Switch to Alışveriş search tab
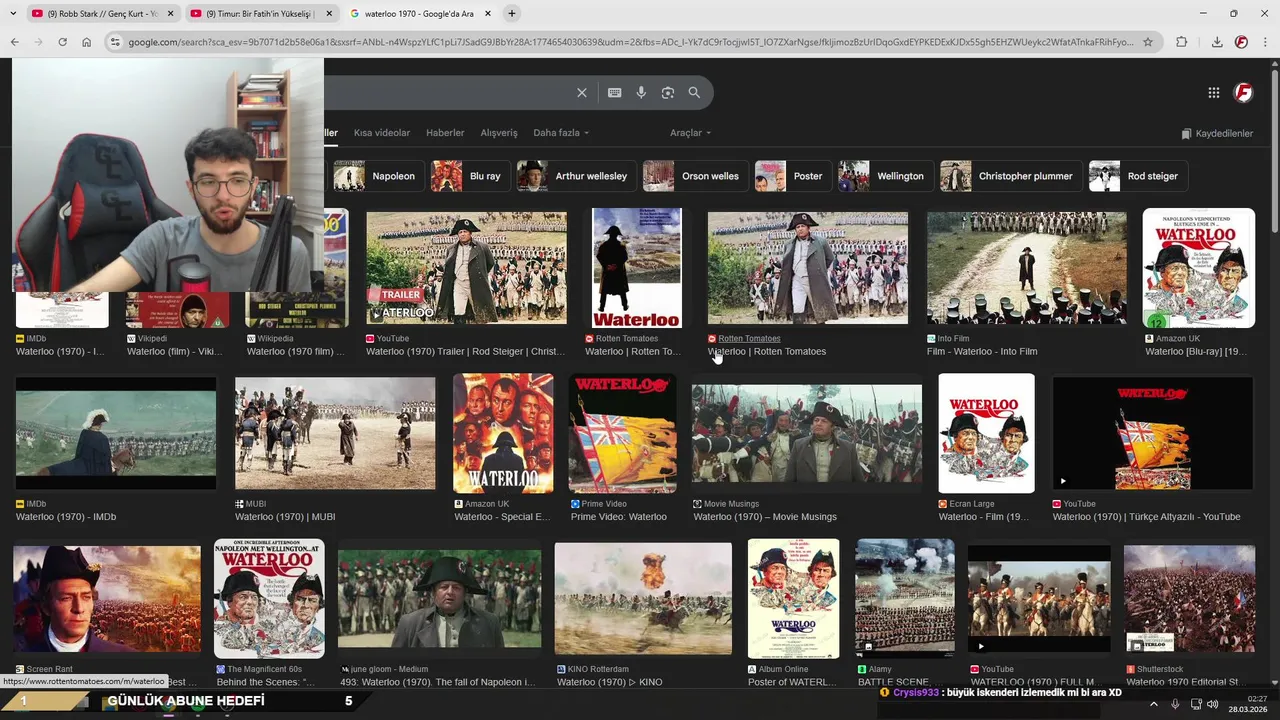Viewport: 1280px width, 720px height. tap(499, 133)
